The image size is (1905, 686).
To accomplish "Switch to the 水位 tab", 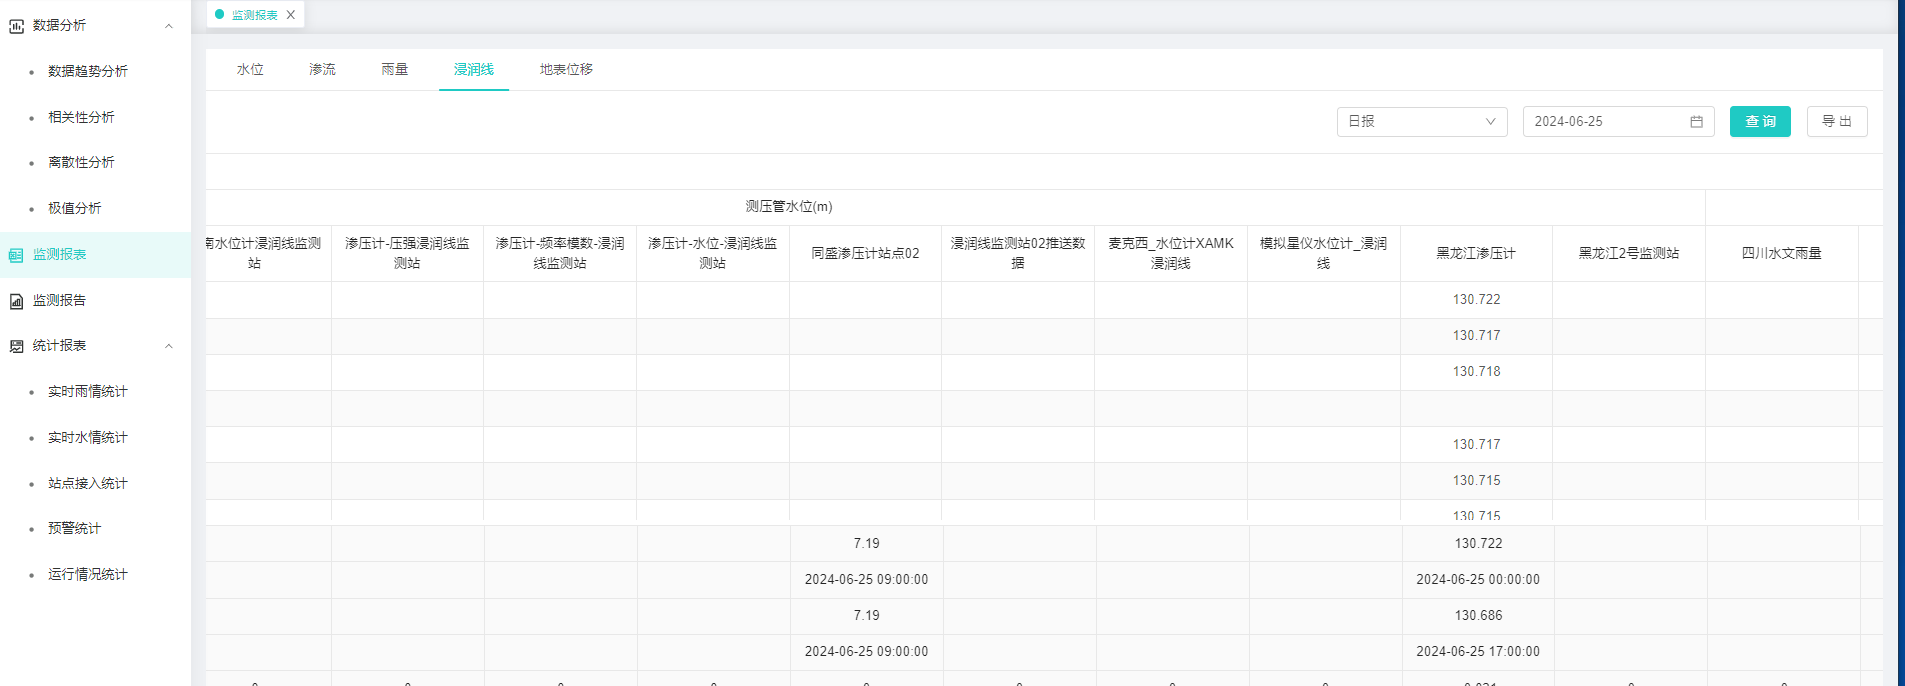I will pos(250,70).
